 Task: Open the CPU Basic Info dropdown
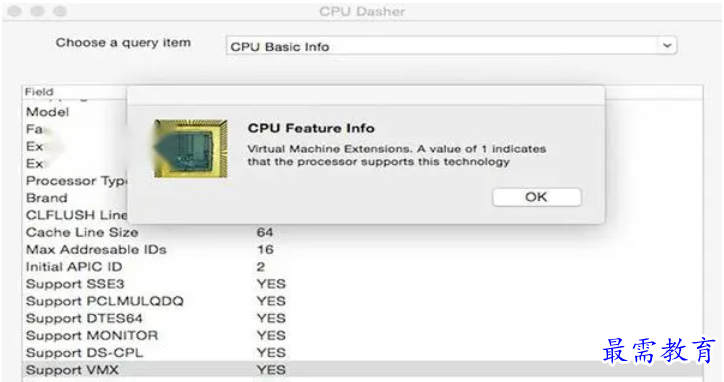tap(451, 46)
